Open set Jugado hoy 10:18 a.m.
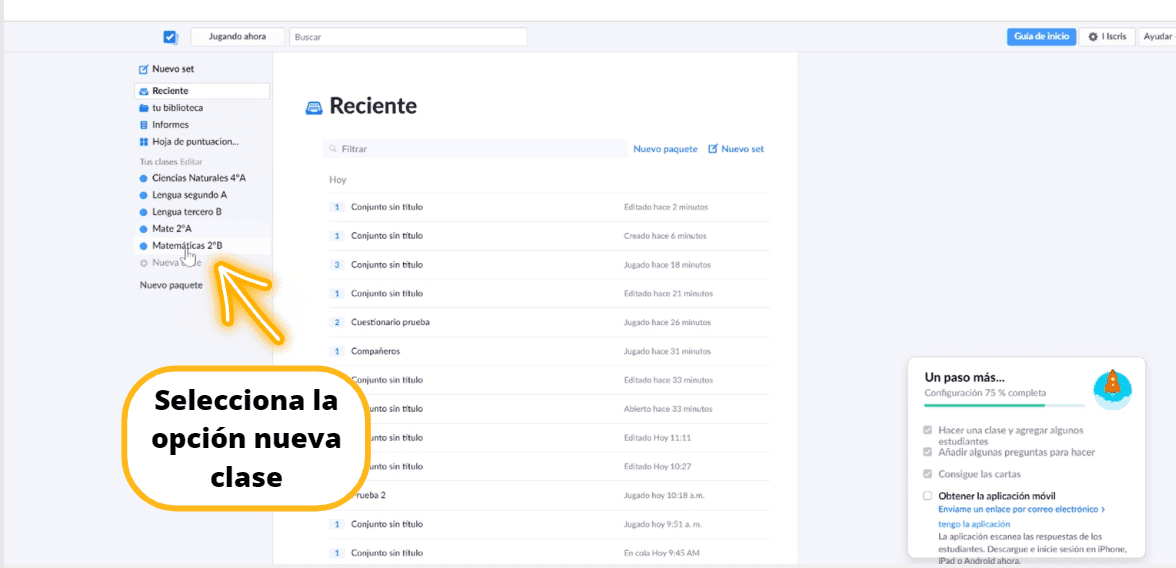 (549, 495)
